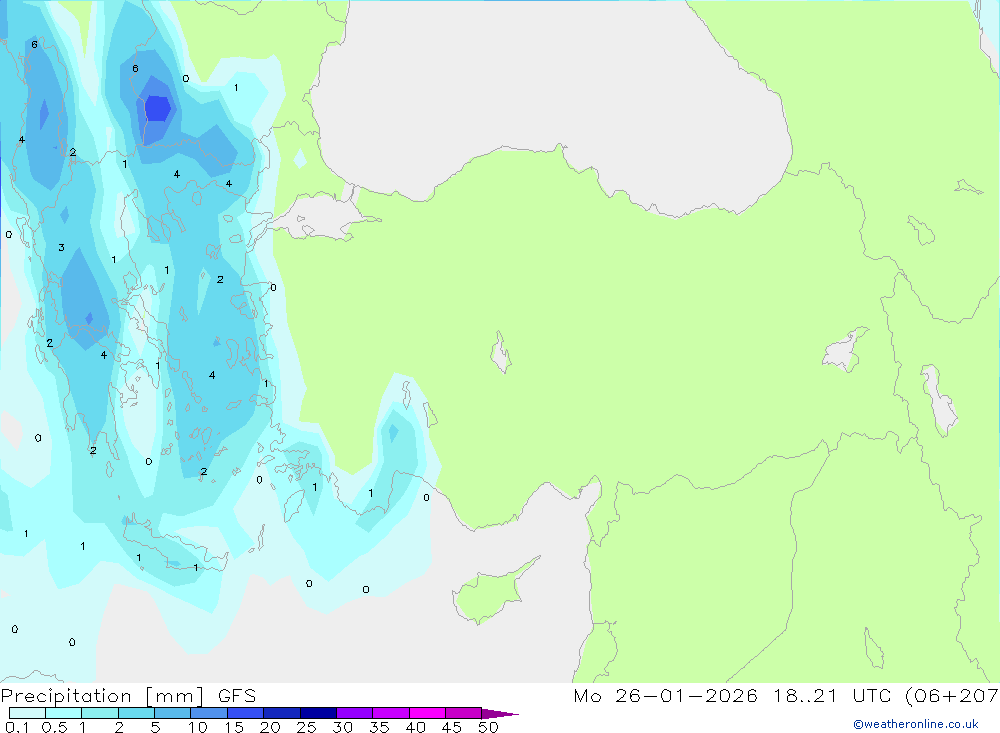1000x733 pixels.
Task: Click the 'GFS' model label
Action: (237, 696)
